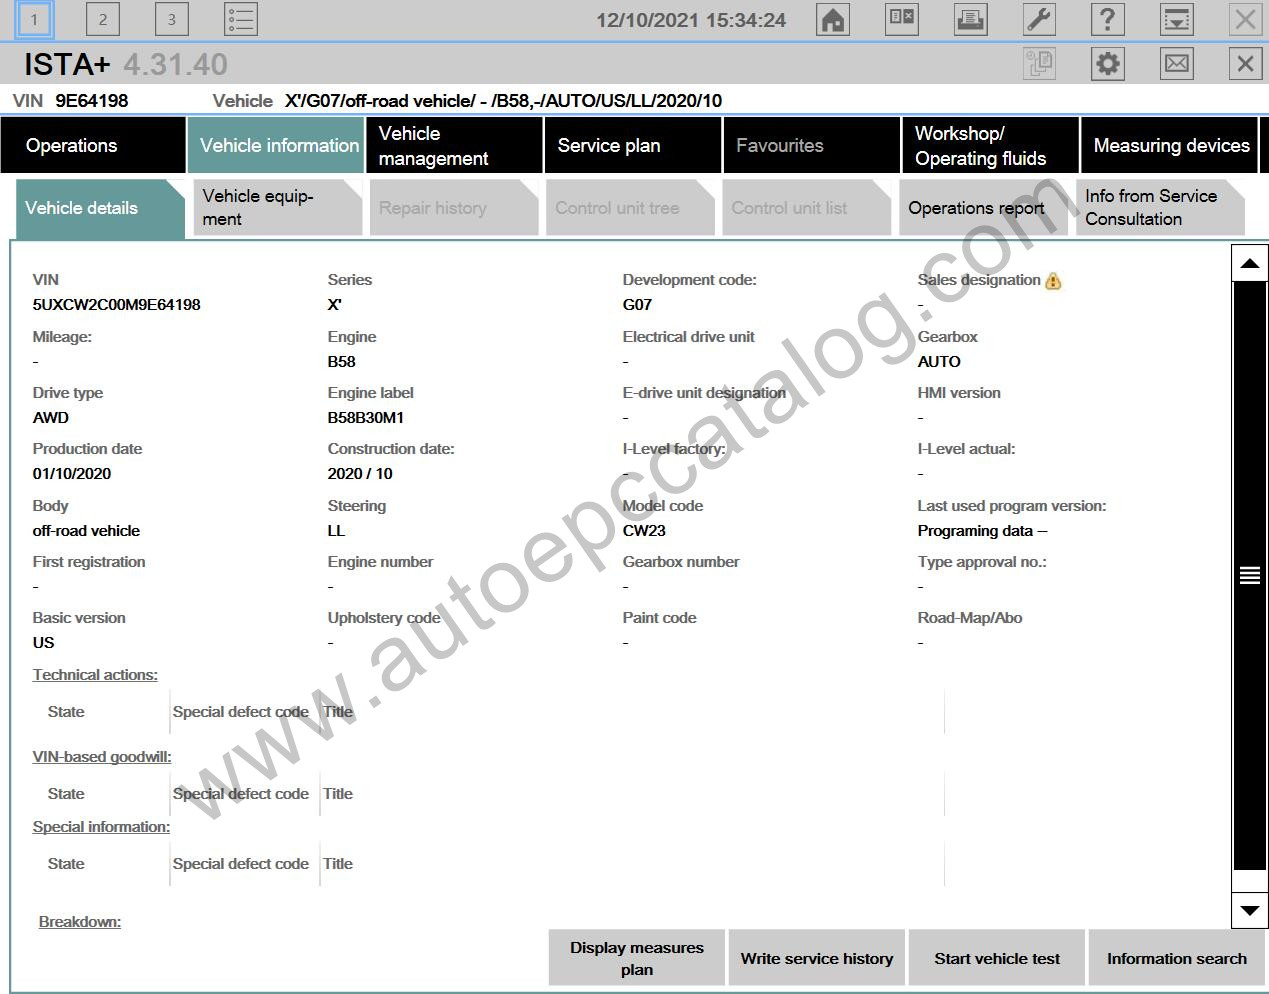
Task: Open Vehicle management menu
Action: click(455, 145)
